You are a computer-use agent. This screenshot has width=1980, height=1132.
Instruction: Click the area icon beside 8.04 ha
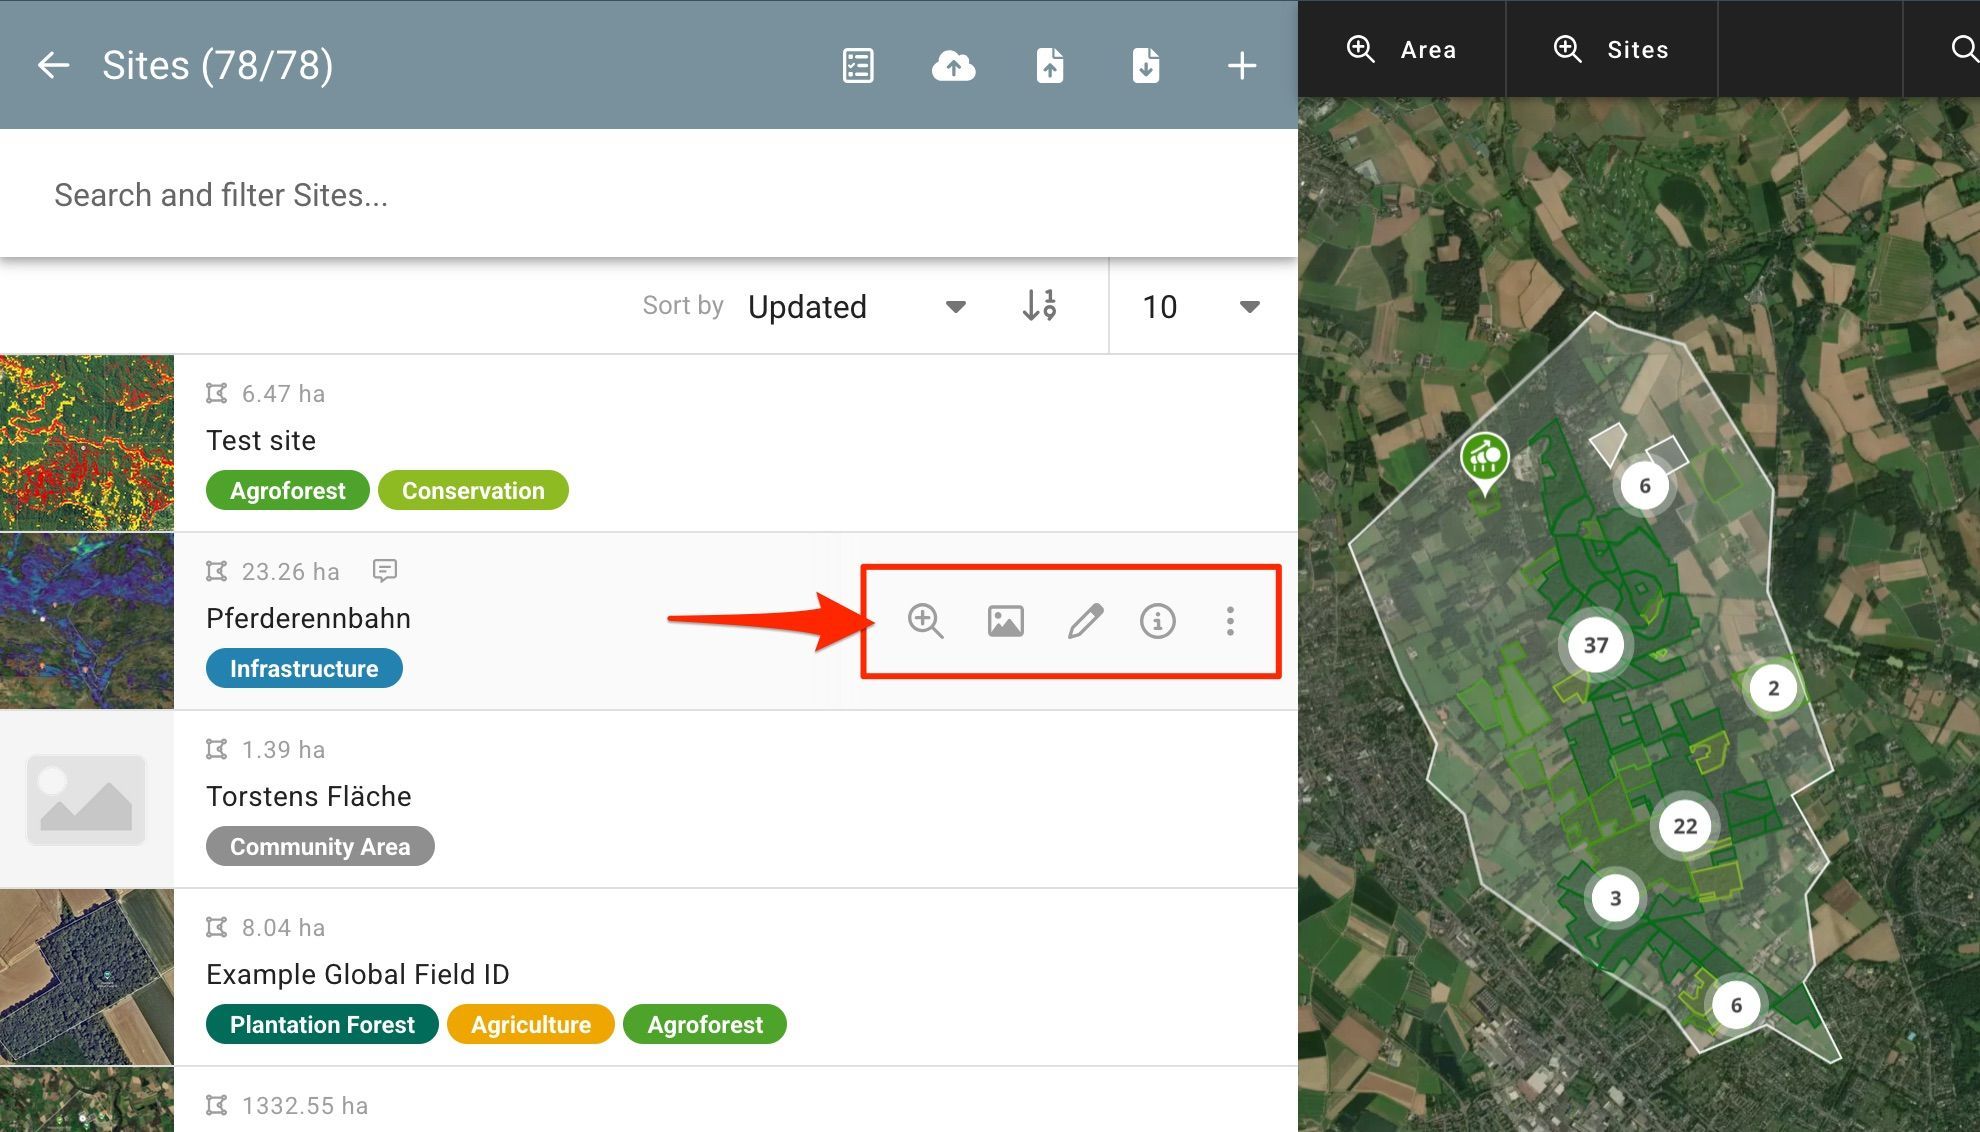click(216, 927)
